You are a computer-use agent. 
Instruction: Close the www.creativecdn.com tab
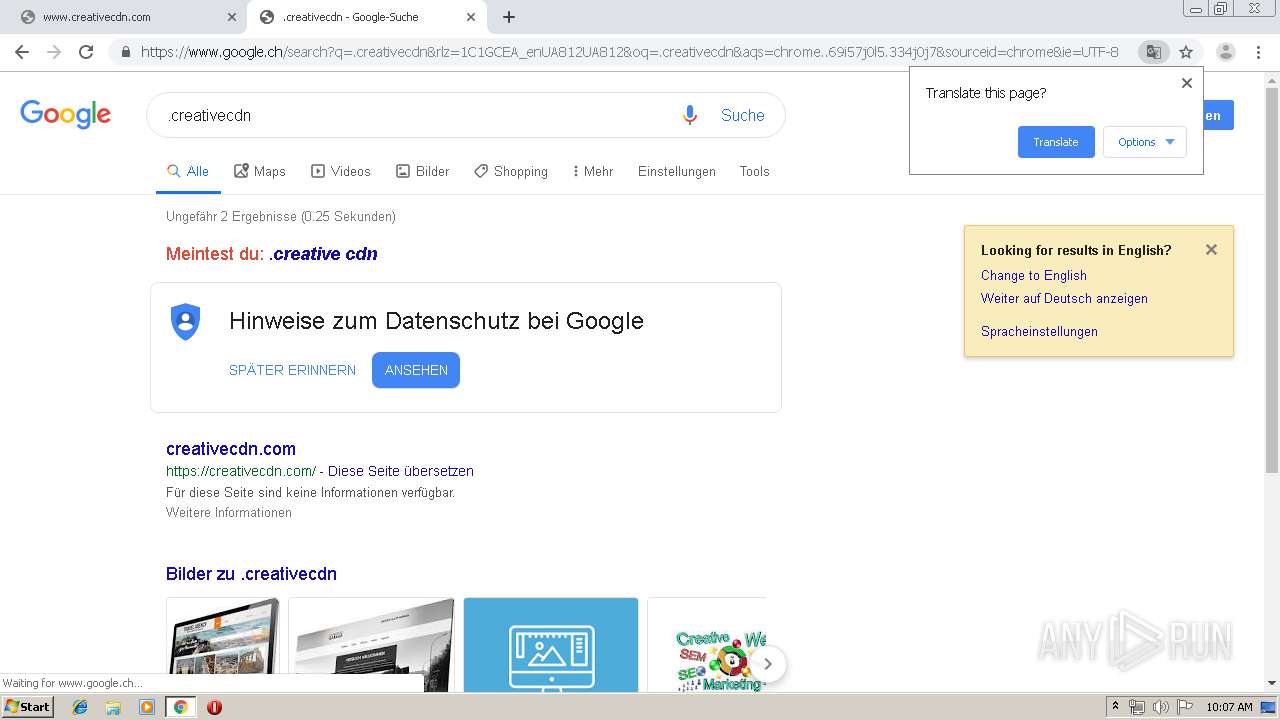pos(232,17)
